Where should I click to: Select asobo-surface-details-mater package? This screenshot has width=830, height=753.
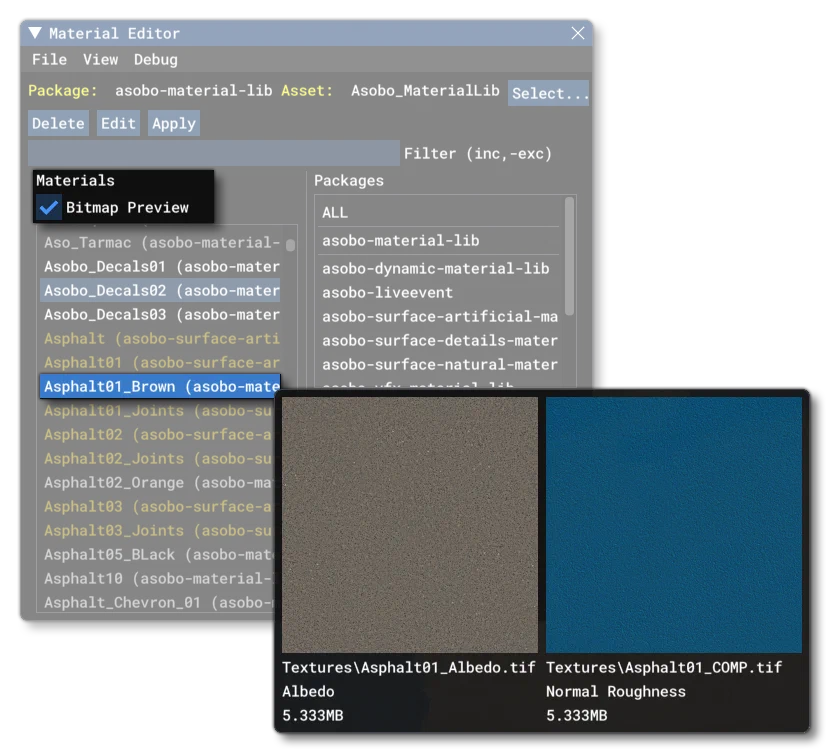click(x=439, y=340)
